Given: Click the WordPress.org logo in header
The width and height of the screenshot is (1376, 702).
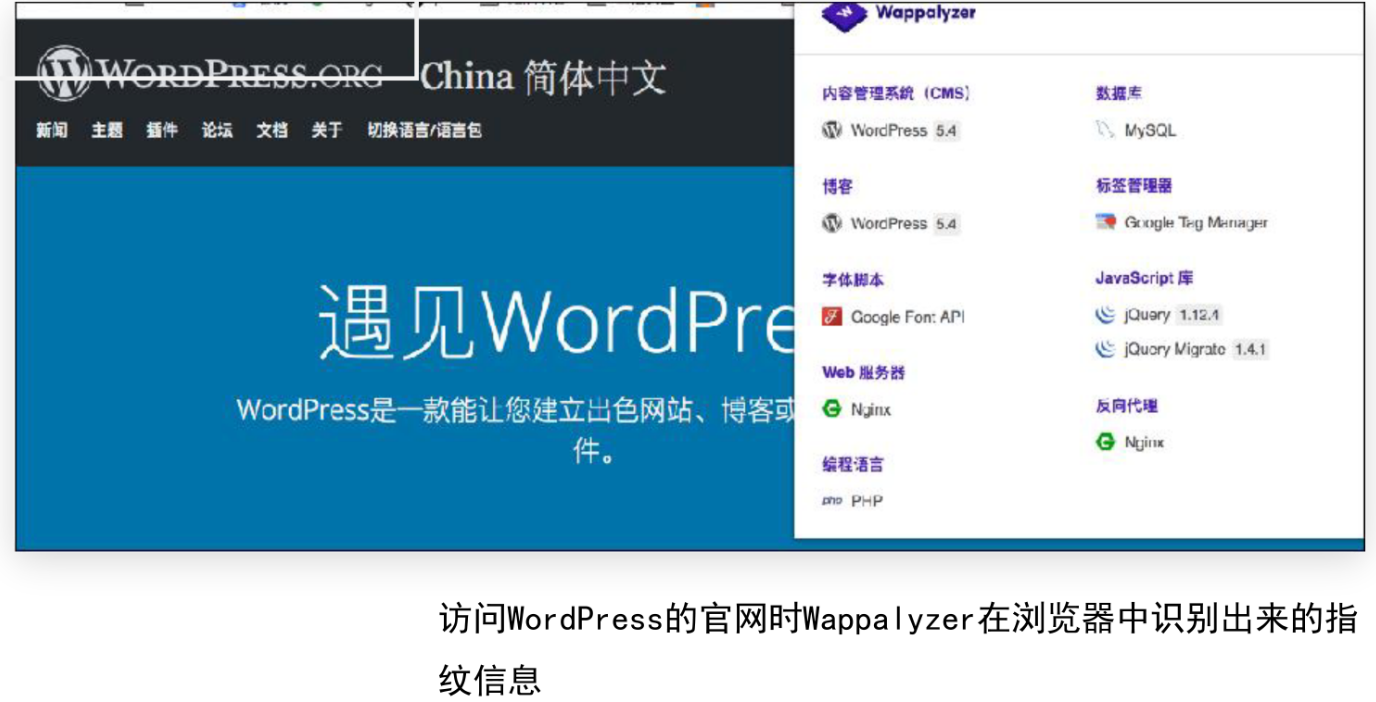Looking at the screenshot, I should click(x=210, y=75).
